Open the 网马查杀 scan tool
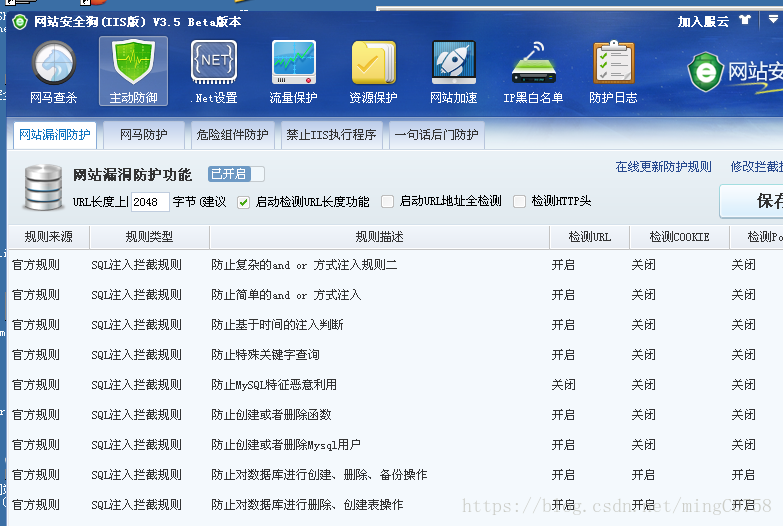 (x=53, y=71)
